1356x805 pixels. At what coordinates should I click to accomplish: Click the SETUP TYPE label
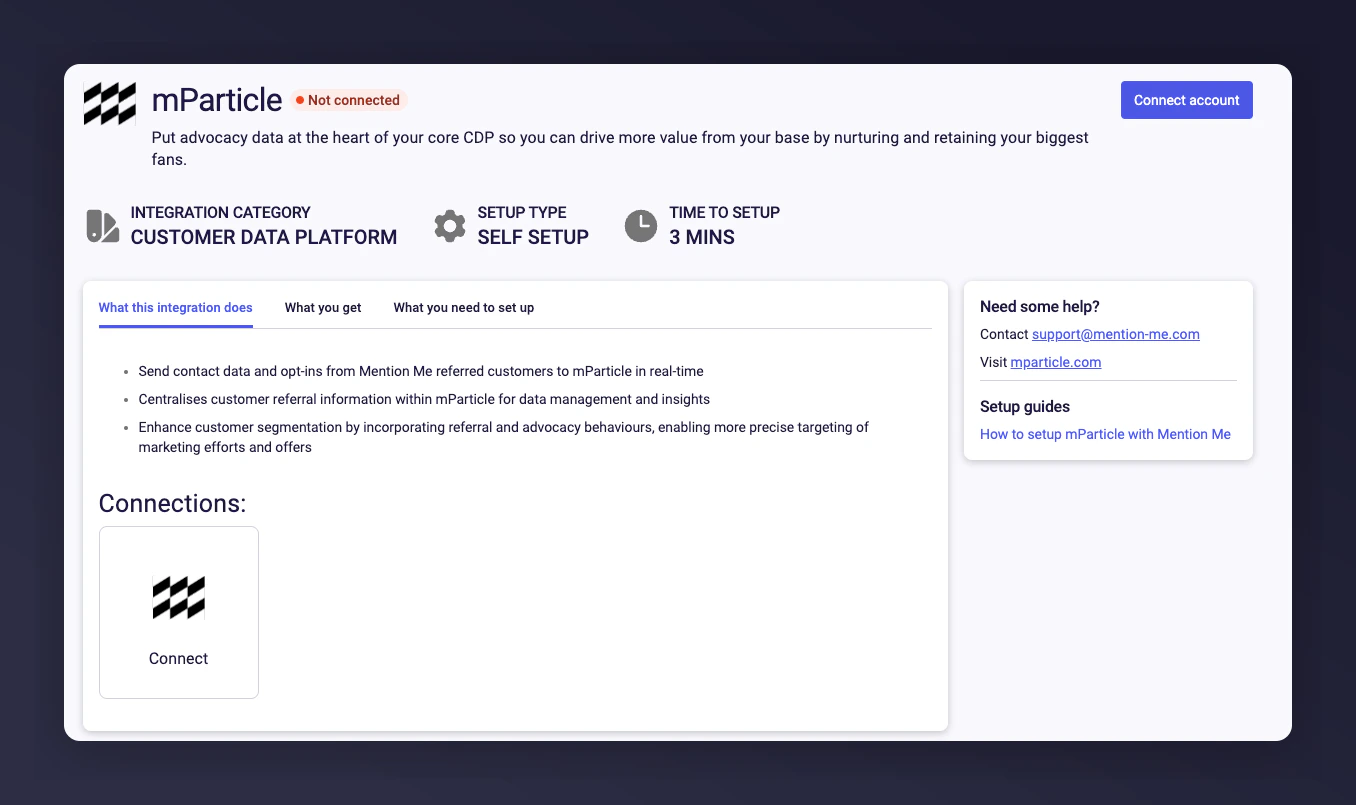[522, 212]
